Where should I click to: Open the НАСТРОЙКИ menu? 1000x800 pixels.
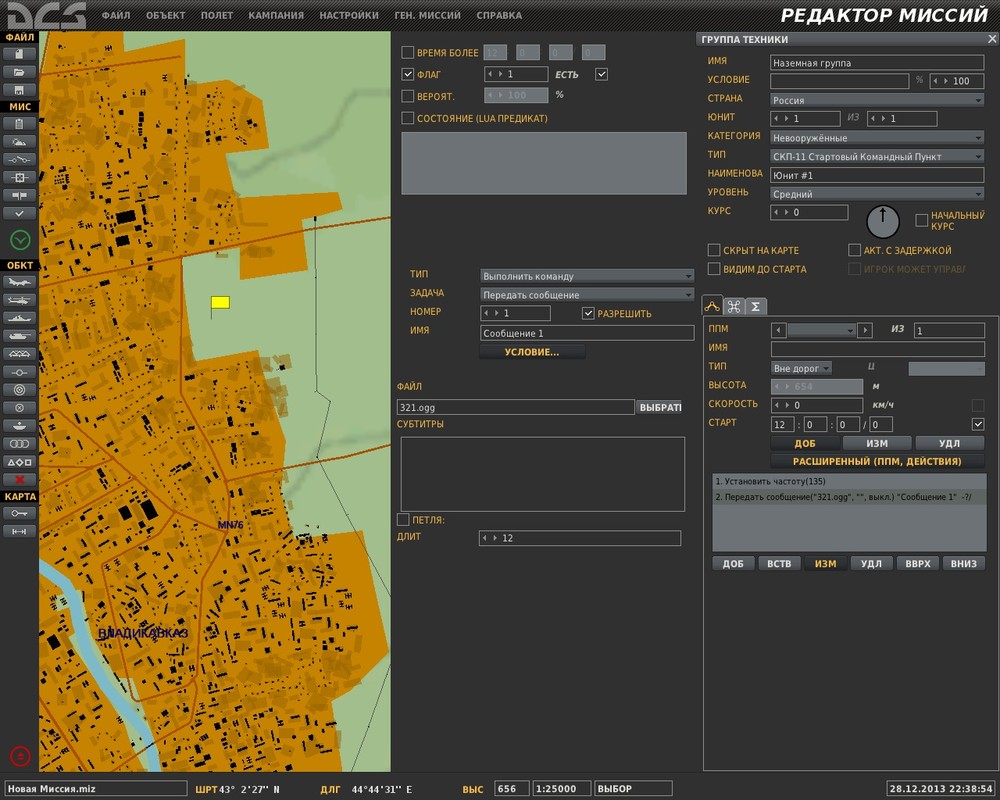tap(349, 16)
